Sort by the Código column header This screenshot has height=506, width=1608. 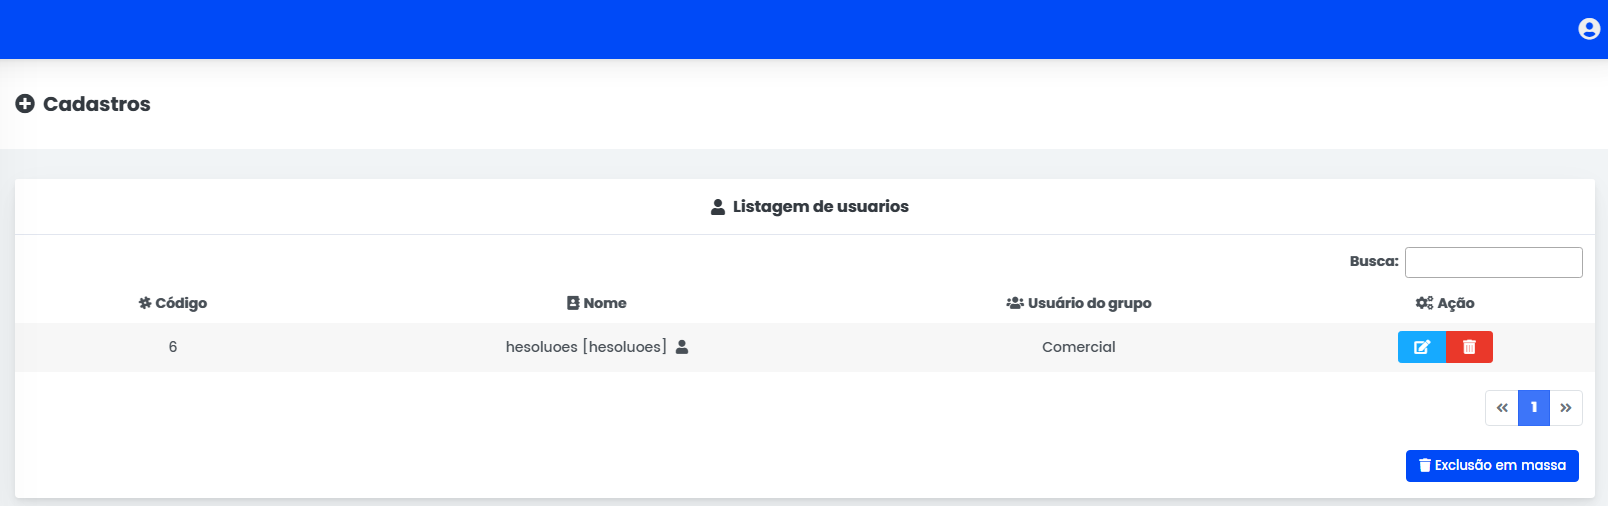click(x=173, y=303)
